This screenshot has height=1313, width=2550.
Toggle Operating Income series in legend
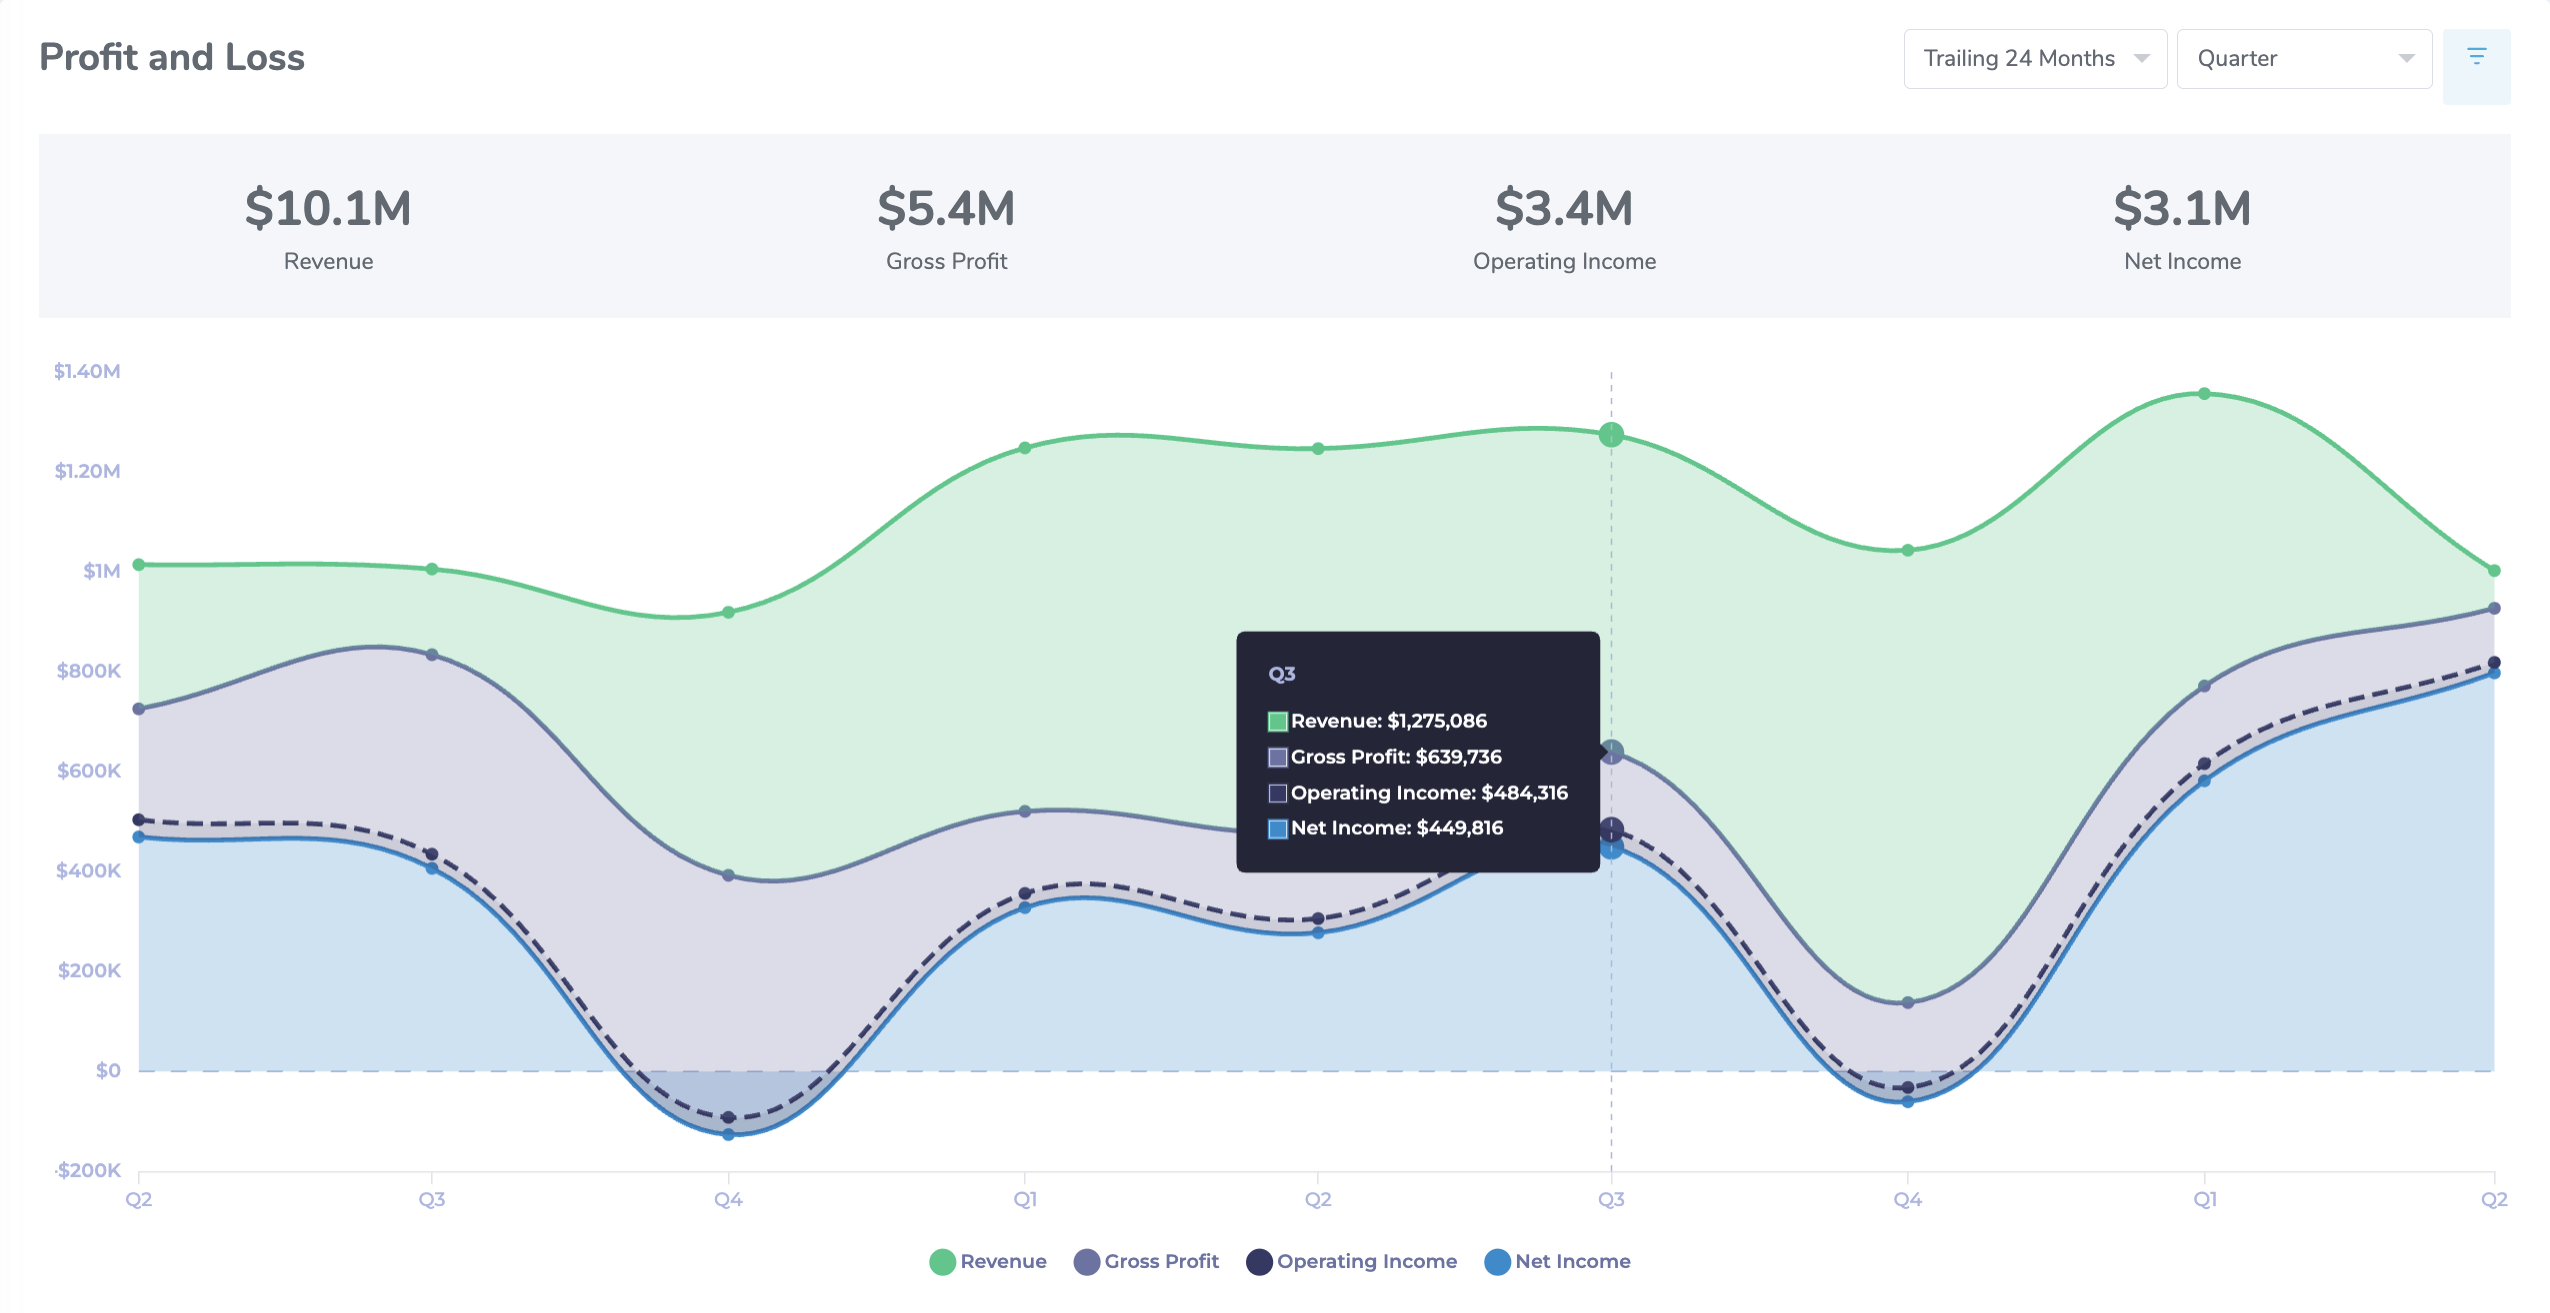[x=1352, y=1261]
